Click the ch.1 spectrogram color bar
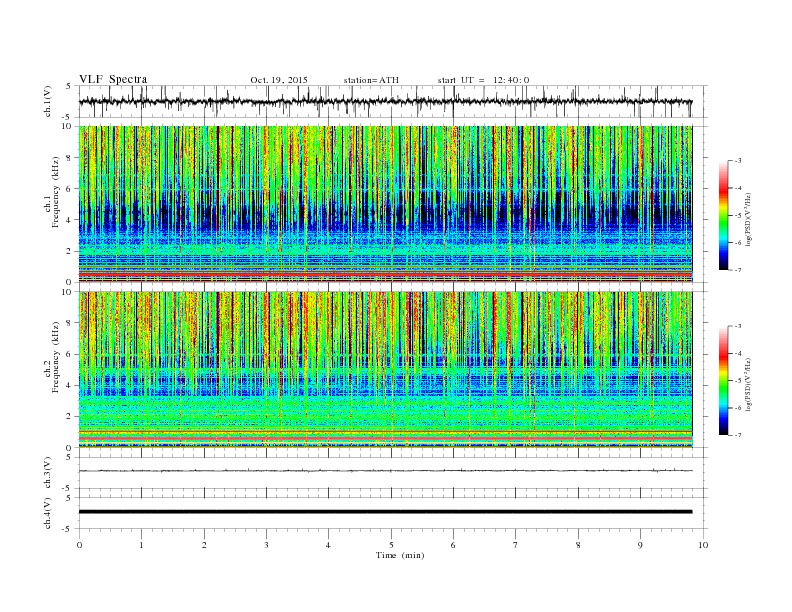 pos(723,215)
